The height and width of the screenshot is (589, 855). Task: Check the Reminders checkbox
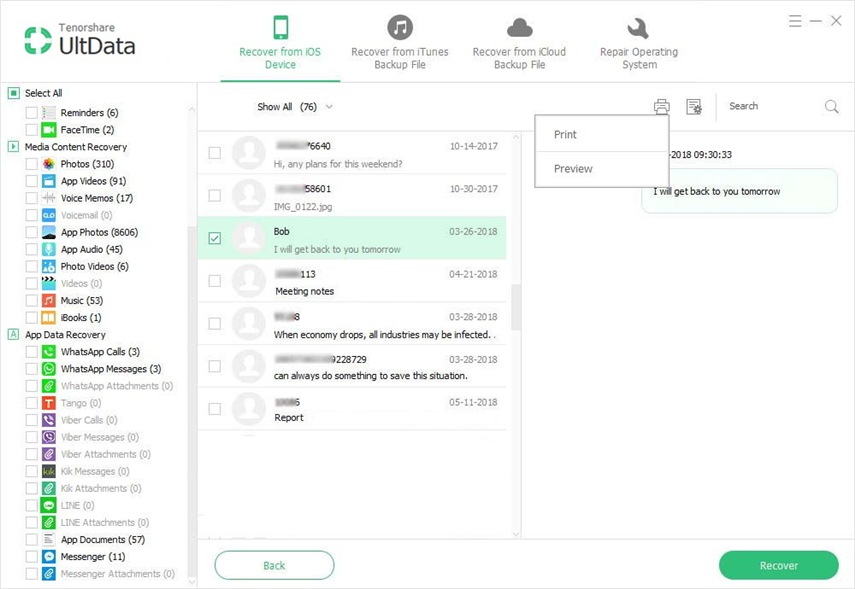click(x=32, y=113)
